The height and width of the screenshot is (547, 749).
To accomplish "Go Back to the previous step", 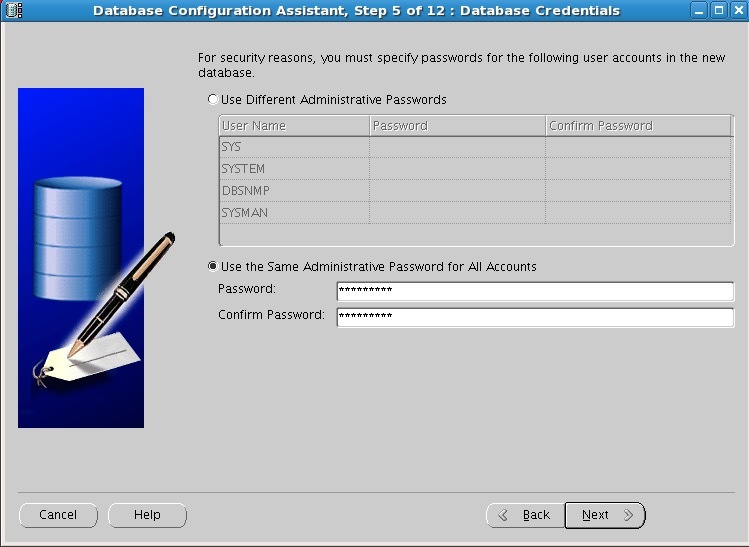I will click(x=525, y=515).
